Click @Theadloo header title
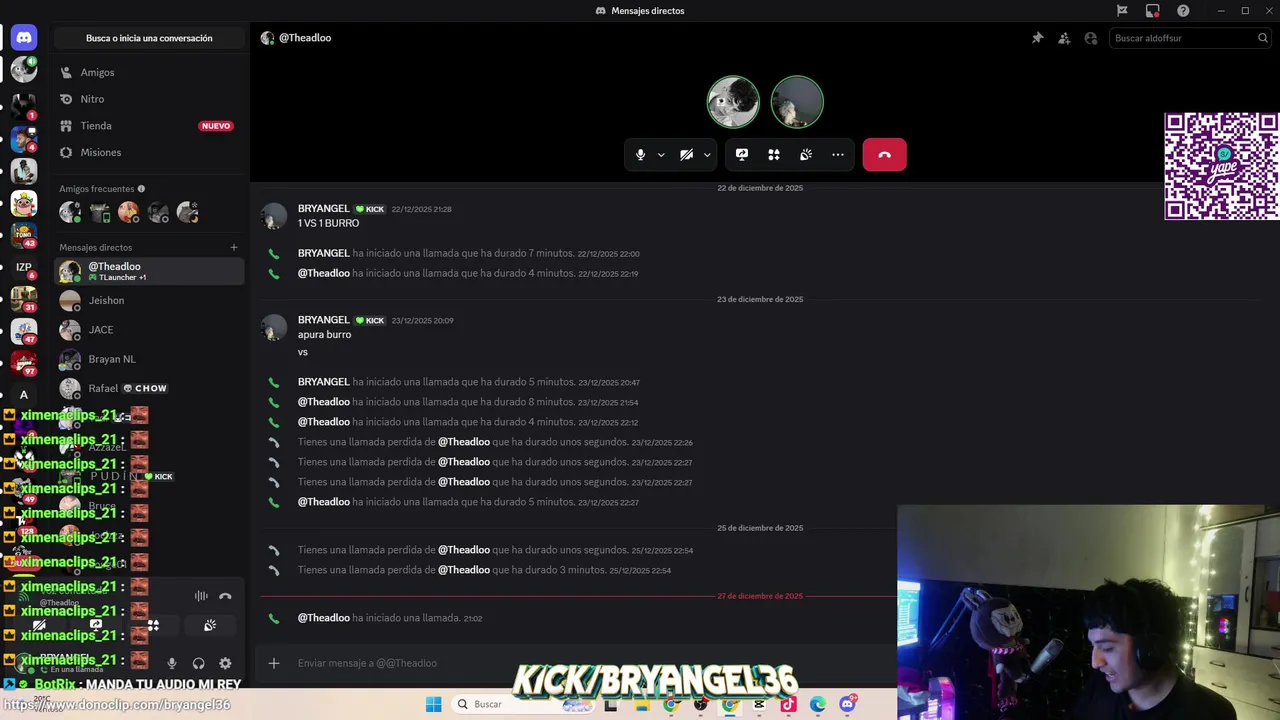Viewport: 1280px width, 720px height. (x=304, y=38)
